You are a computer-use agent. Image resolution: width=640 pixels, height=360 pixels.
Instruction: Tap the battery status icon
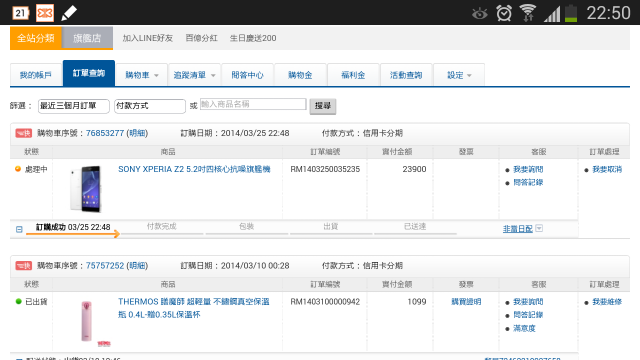tap(571, 13)
